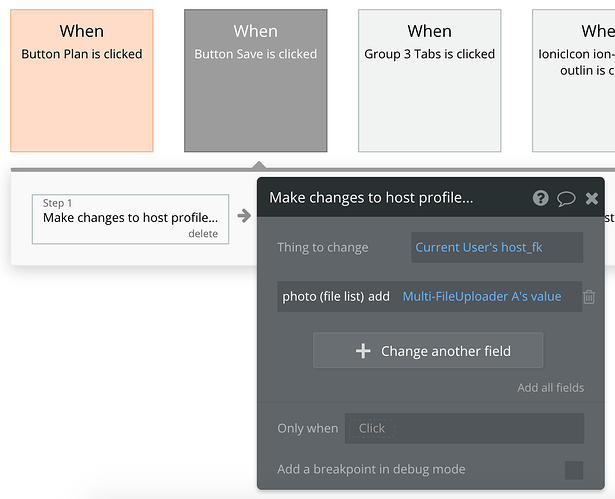This screenshot has width=615, height=499.
Task: Click the comment speech bubble icon
Action: pos(566,198)
